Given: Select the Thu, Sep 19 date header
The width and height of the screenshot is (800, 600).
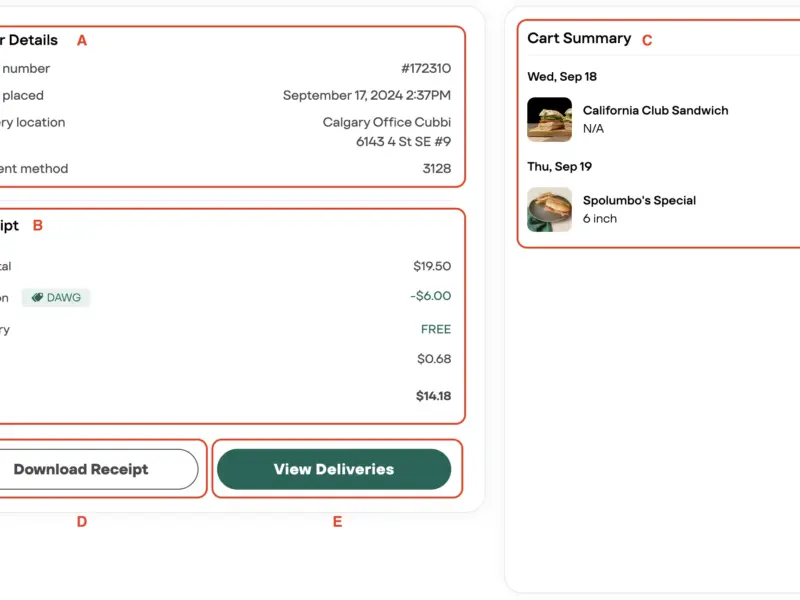Looking at the screenshot, I should (560, 167).
